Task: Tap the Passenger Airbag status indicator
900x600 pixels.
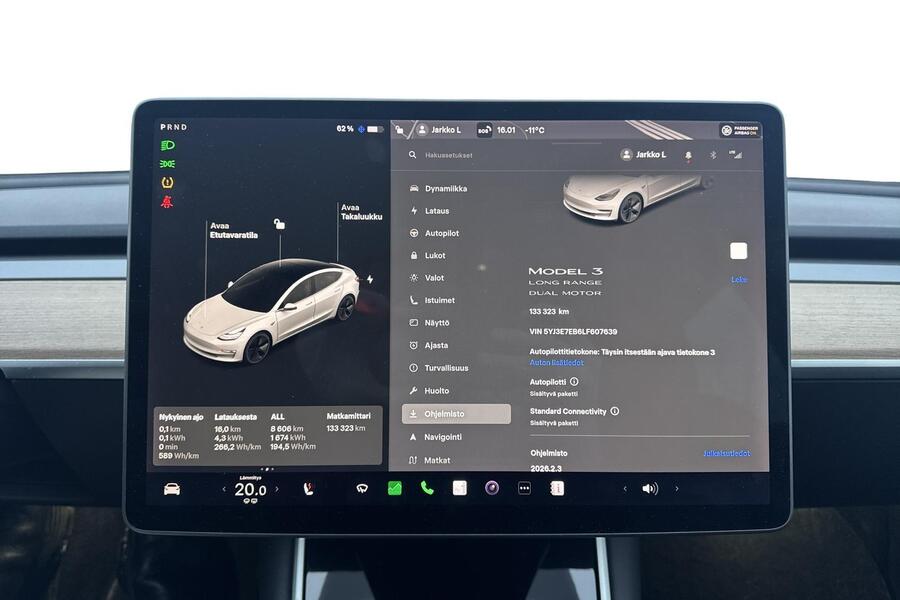Action: 740,131
